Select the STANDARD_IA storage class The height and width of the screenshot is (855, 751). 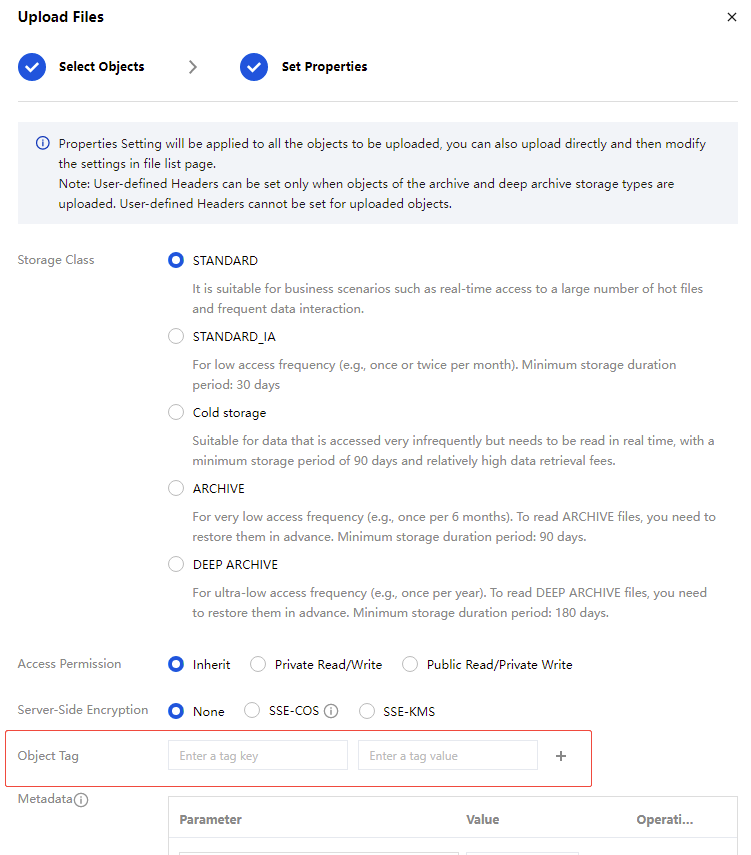176,336
